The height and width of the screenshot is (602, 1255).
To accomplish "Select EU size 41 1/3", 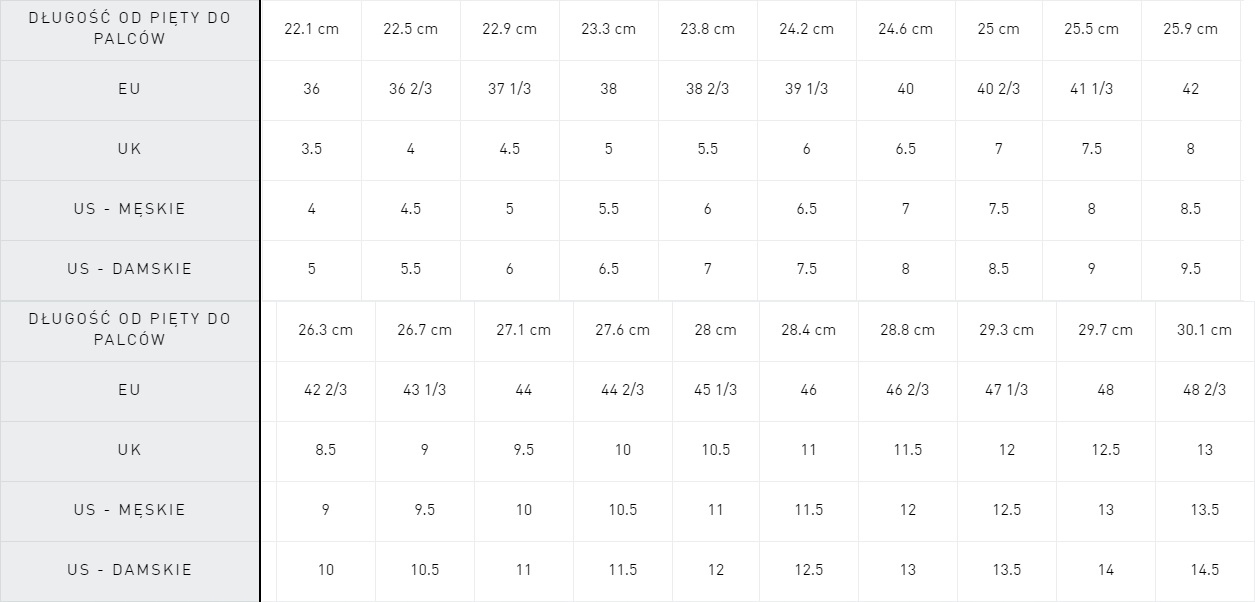I will pyautogui.click(x=1091, y=89).
